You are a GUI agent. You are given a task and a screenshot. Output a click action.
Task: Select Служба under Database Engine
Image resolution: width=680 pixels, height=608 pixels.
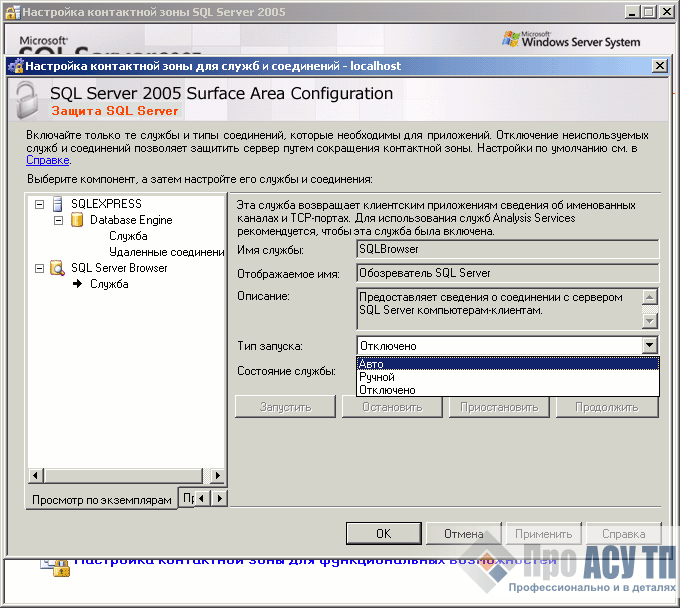tap(128, 236)
